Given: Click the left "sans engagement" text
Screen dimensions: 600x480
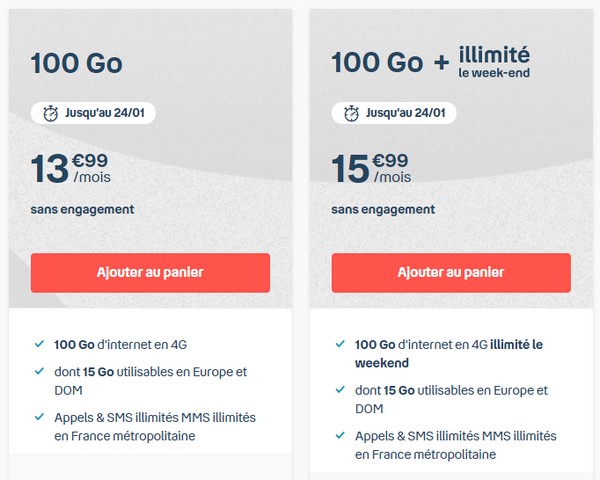Looking at the screenshot, I should pos(82,210).
